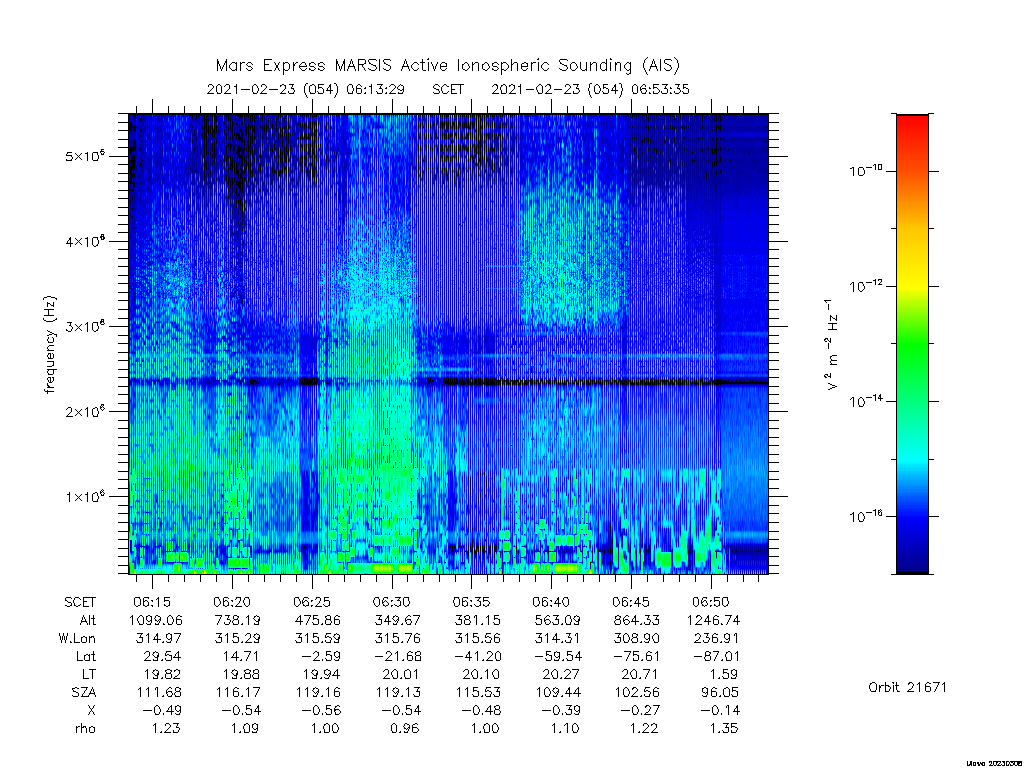Screen dimensions: 1024x768
Task: Click the W.Lon row header
Action: point(77,638)
